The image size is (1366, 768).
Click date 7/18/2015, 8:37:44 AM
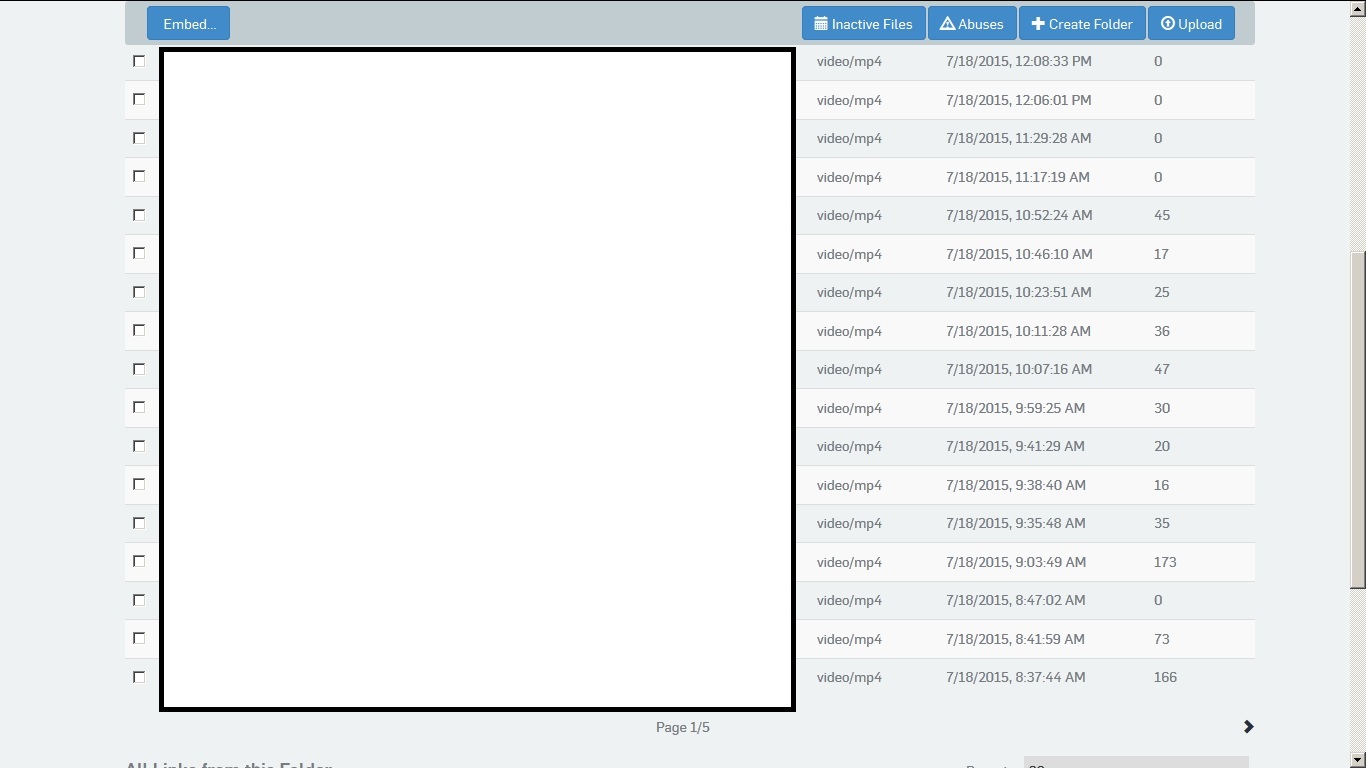pyautogui.click(x=1016, y=677)
